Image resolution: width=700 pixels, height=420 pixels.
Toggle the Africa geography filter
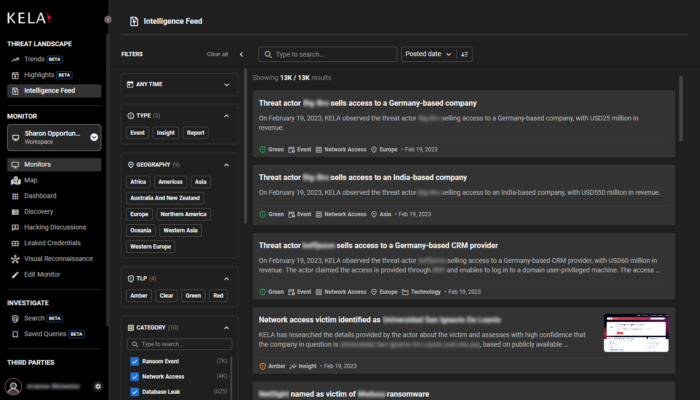click(x=138, y=182)
